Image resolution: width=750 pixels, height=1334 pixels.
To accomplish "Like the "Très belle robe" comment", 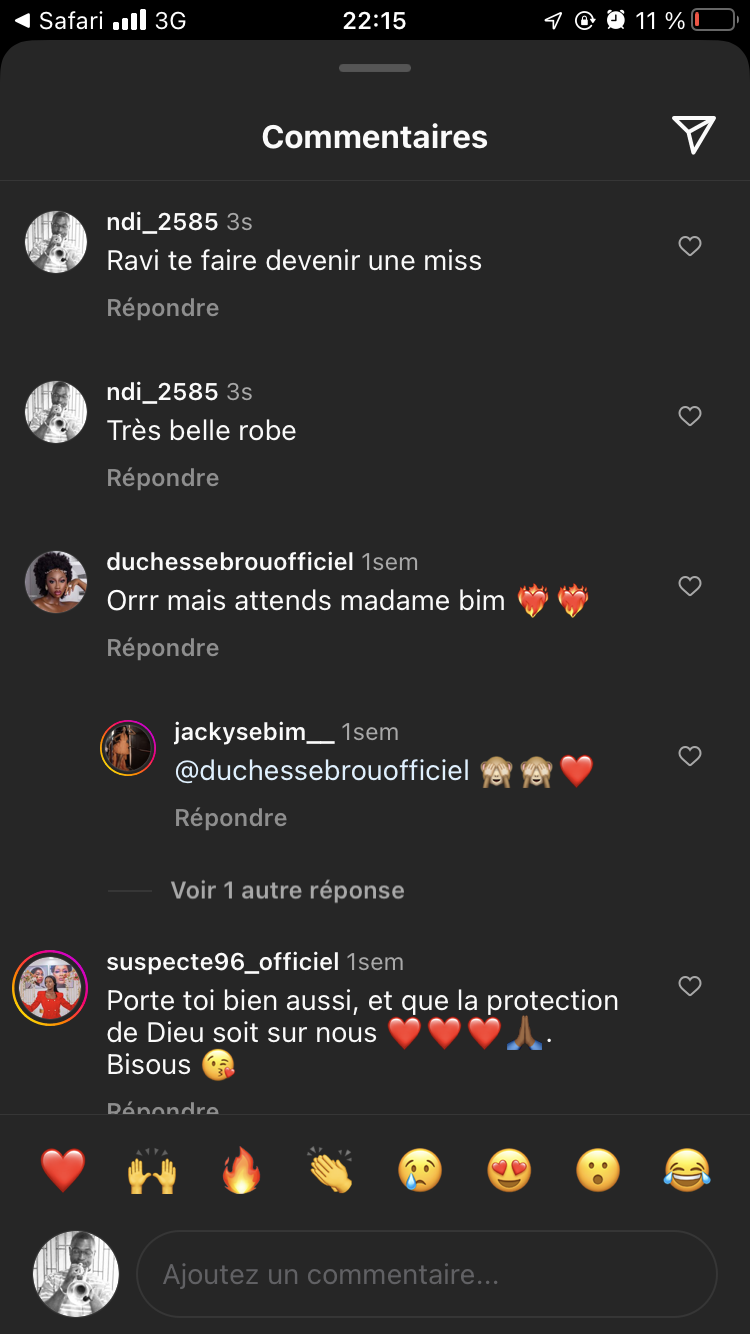I will (690, 416).
